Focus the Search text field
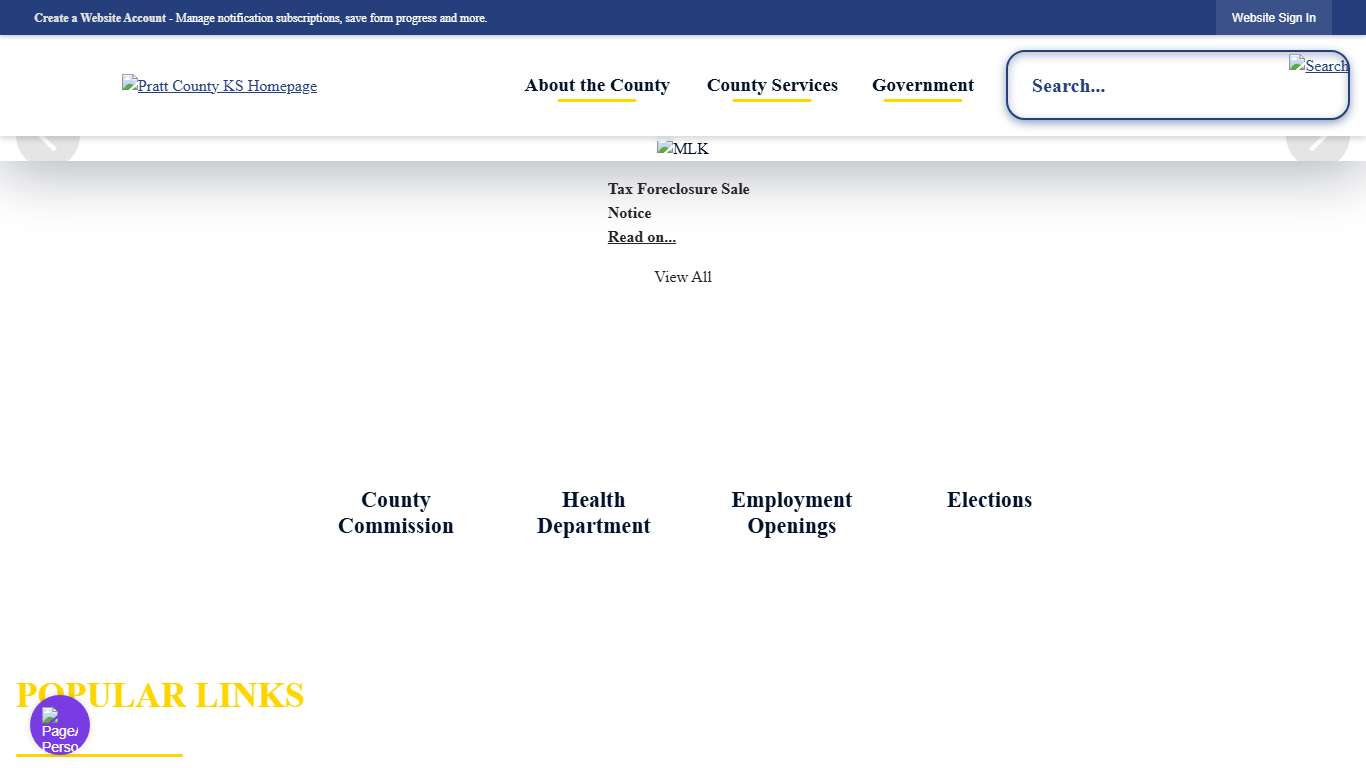Viewport: 1366px width, 768px height. [1150, 86]
